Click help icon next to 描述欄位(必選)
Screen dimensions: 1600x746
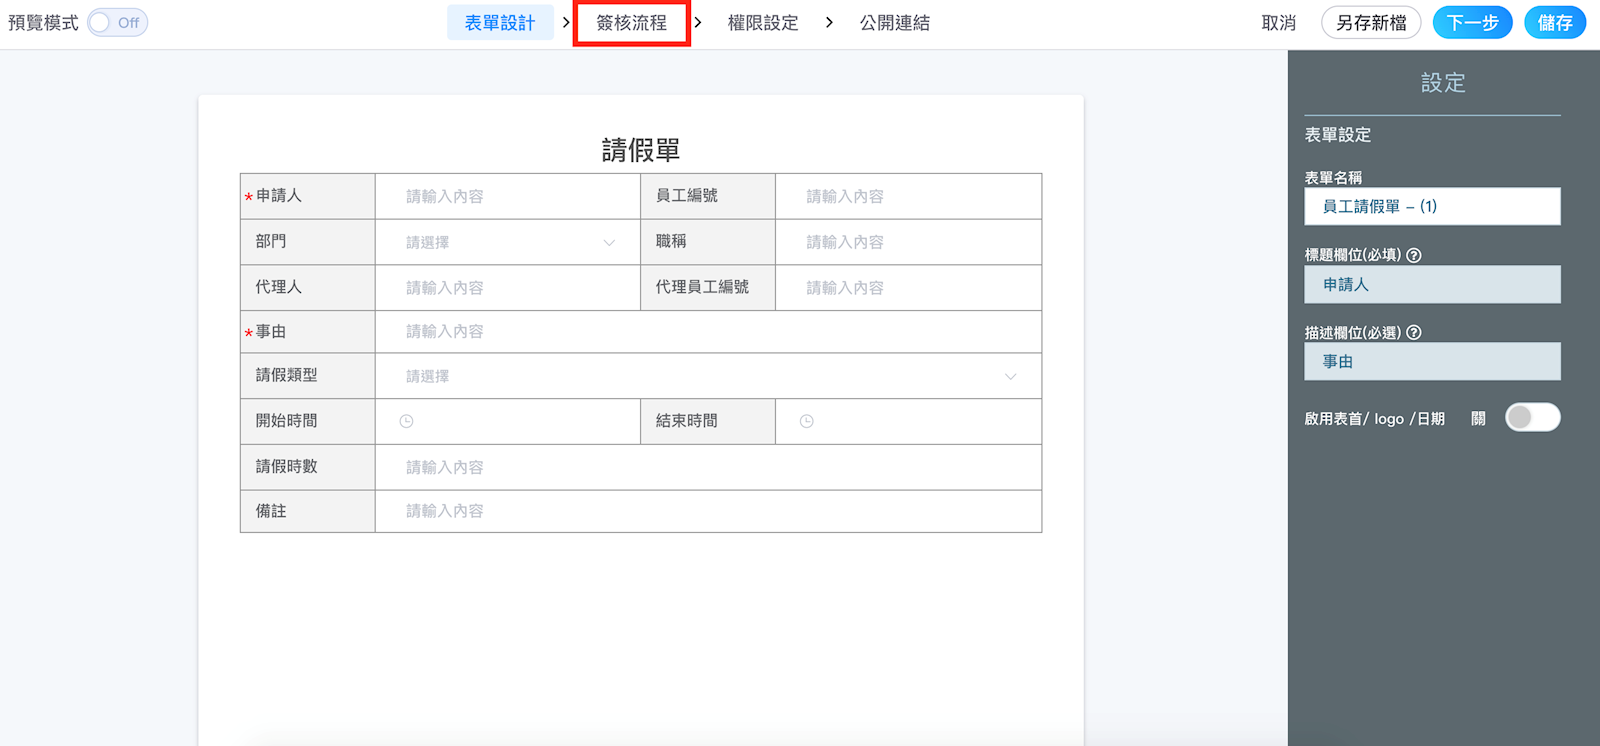tap(1413, 333)
